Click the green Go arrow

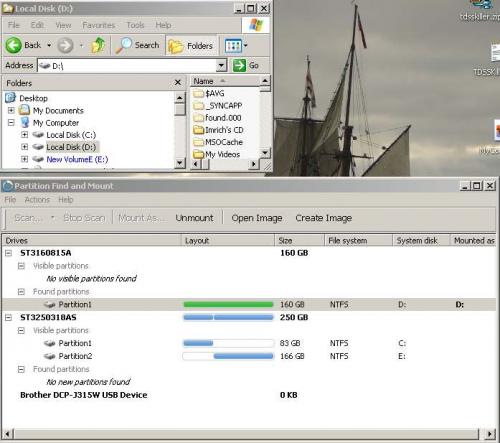[239, 65]
